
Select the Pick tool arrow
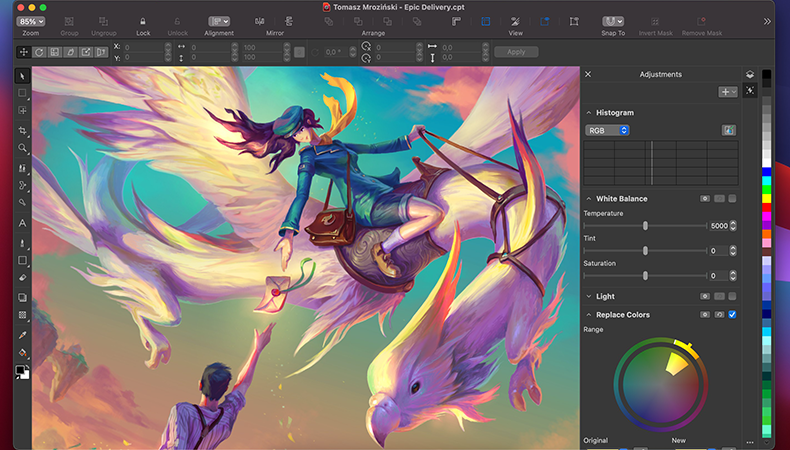(22, 76)
